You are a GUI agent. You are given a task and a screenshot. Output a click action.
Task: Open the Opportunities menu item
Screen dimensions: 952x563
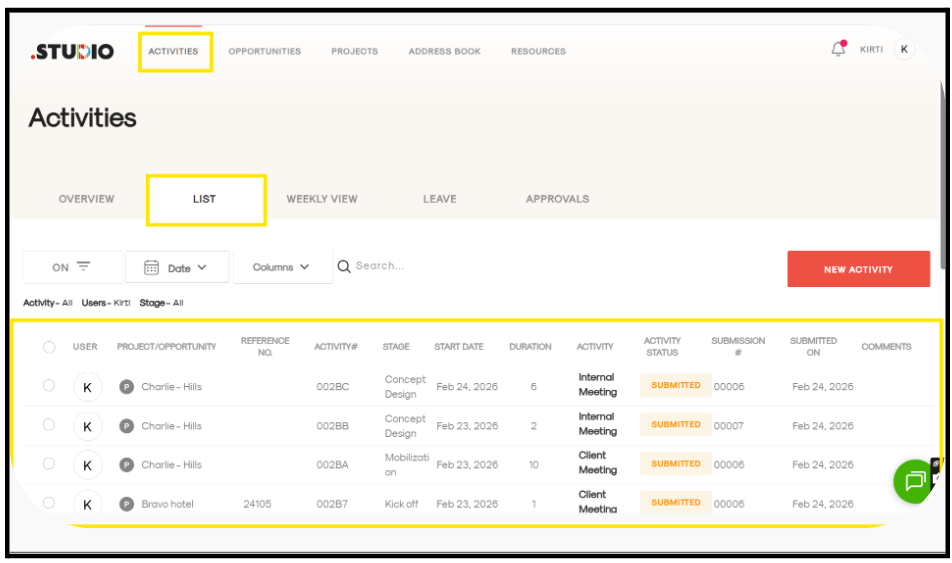point(264,51)
